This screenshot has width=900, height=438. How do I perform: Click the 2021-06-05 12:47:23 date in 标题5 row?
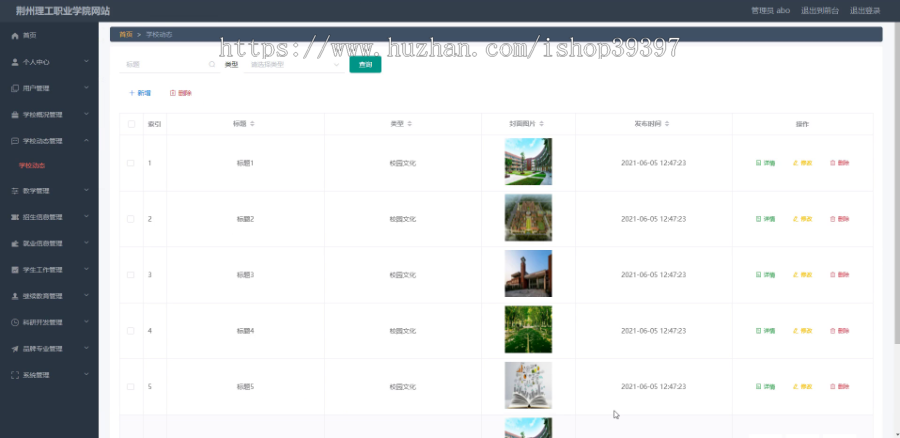653,386
